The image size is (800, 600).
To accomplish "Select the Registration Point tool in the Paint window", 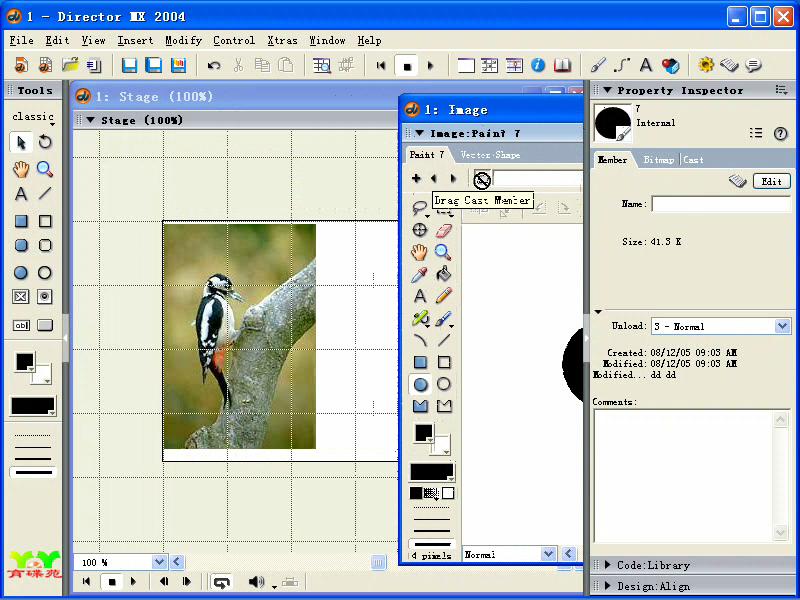I will click(x=419, y=230).
